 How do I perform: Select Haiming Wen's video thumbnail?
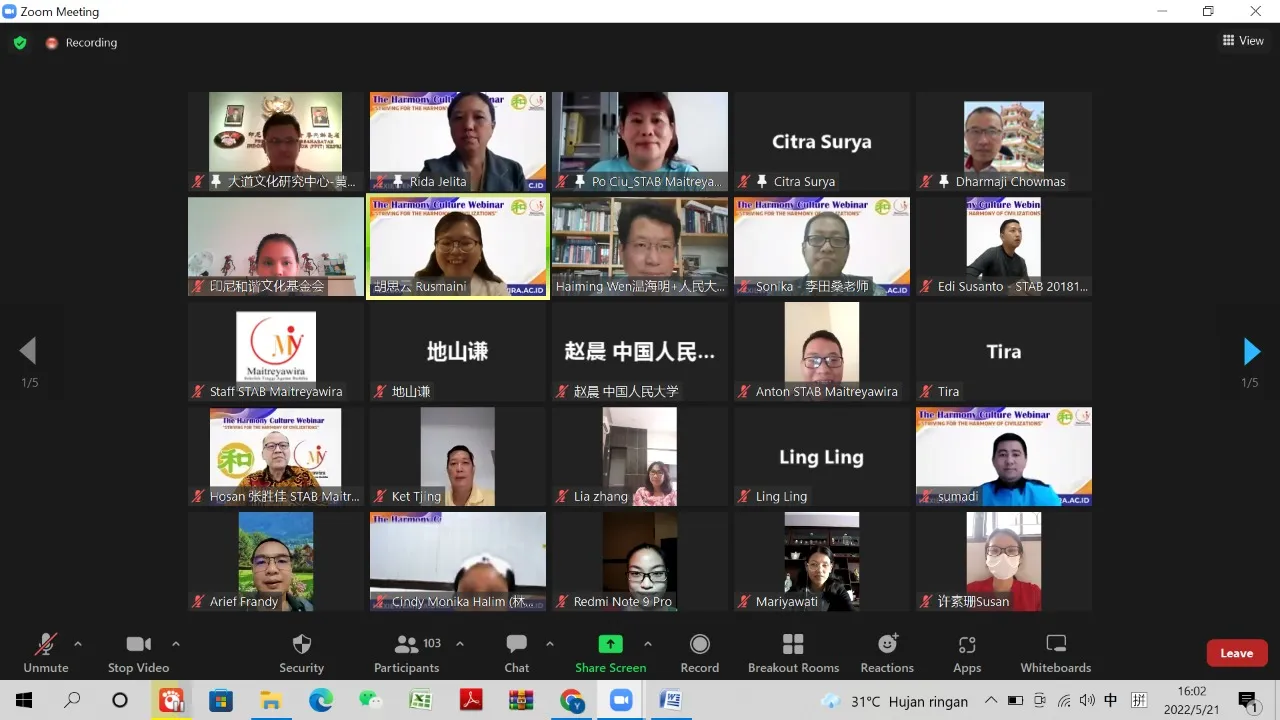click(x=640, y=246)
